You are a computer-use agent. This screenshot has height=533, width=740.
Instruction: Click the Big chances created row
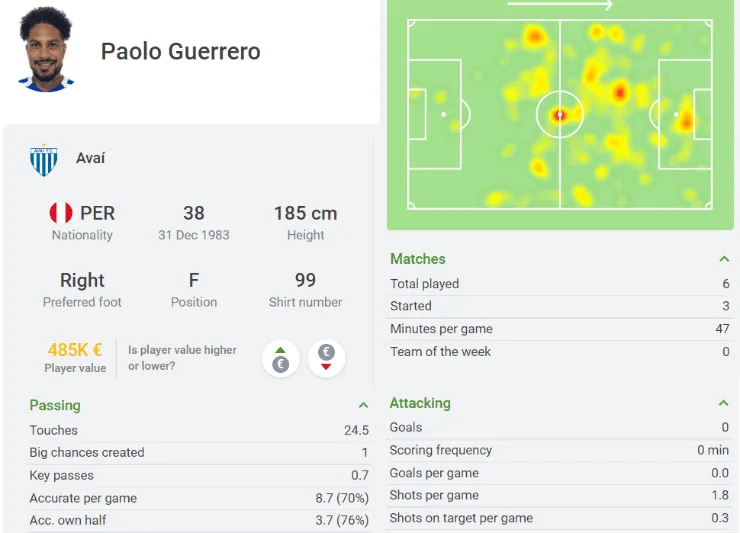(199, 452)
